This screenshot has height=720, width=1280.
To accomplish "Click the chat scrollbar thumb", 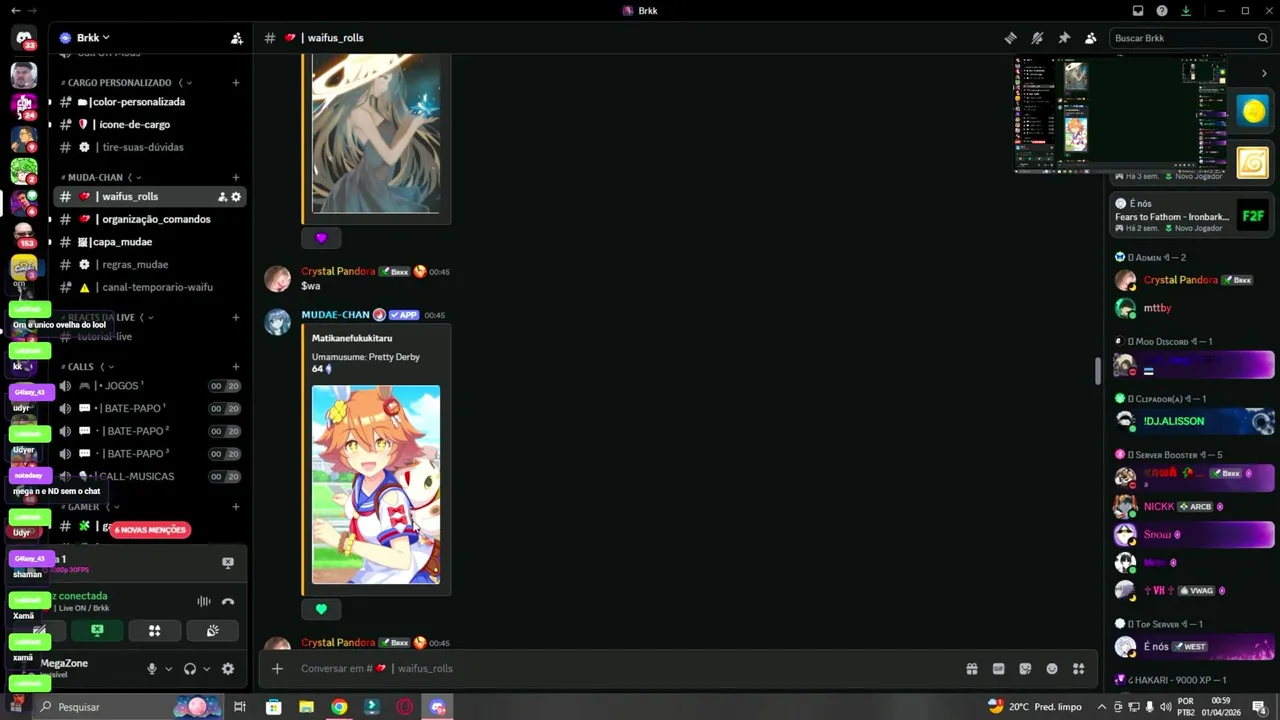I will click(1098, 370).
